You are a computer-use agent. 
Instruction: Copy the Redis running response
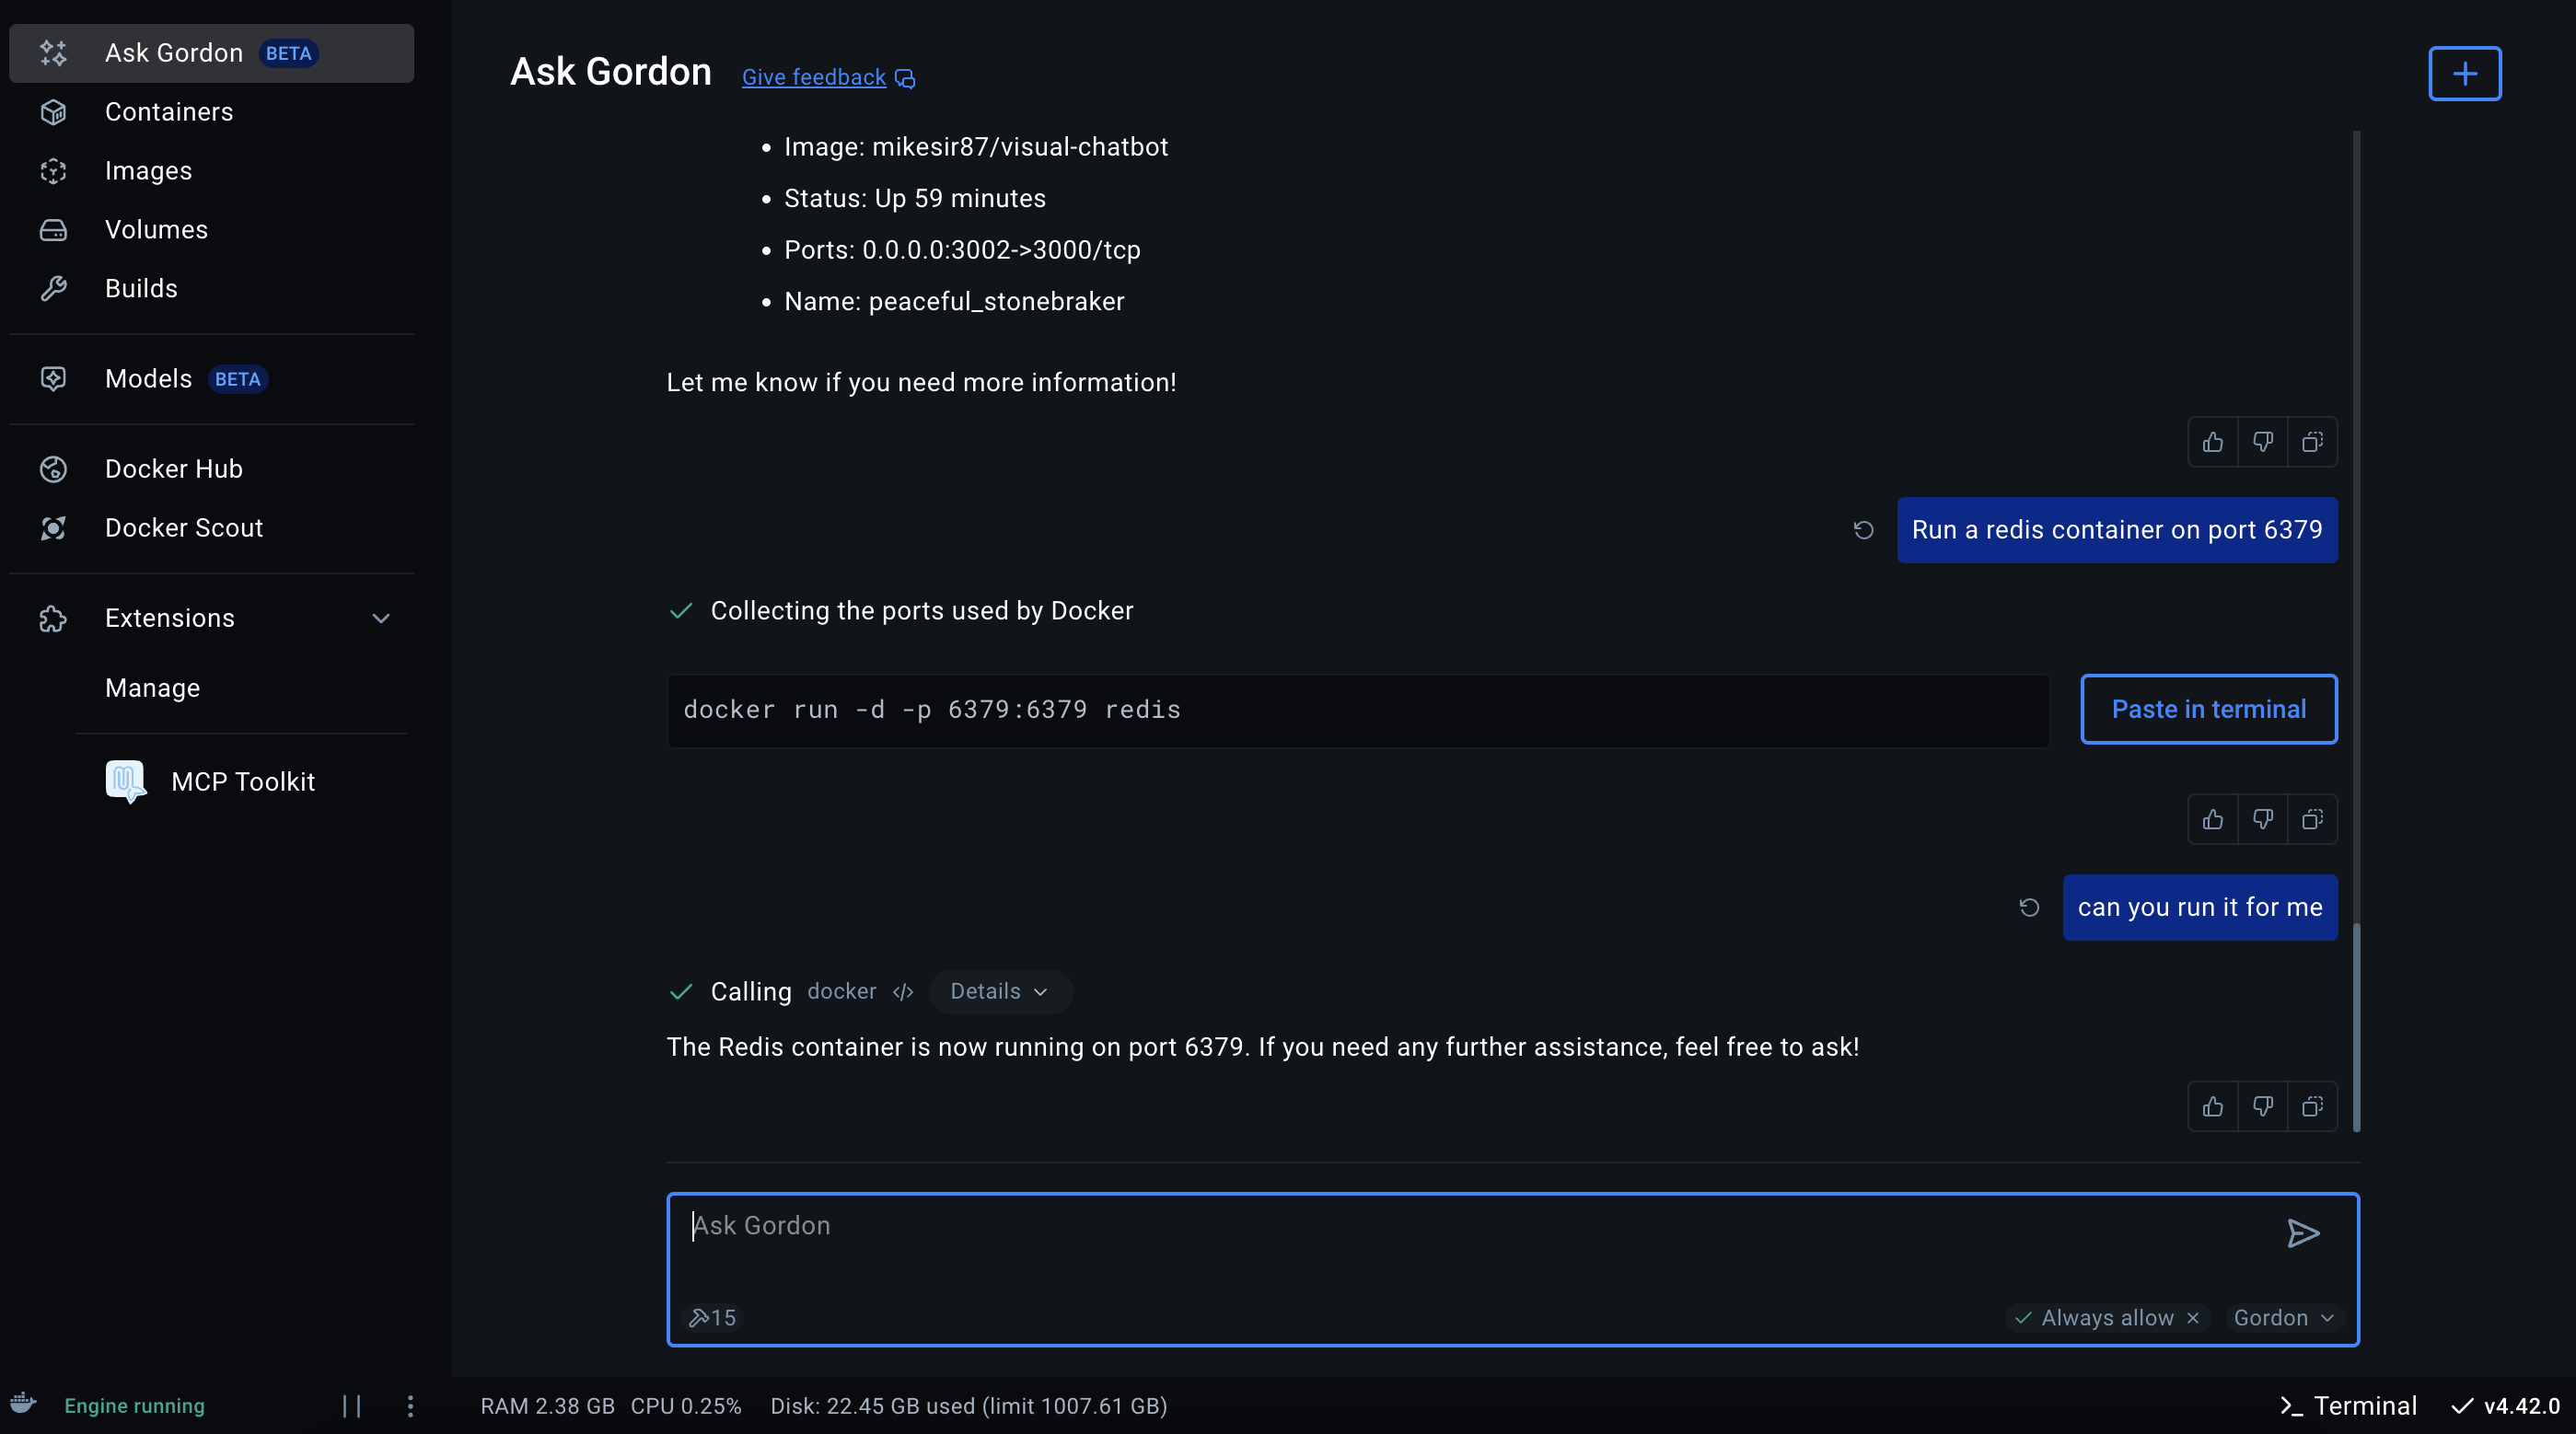[2312, 1107]
